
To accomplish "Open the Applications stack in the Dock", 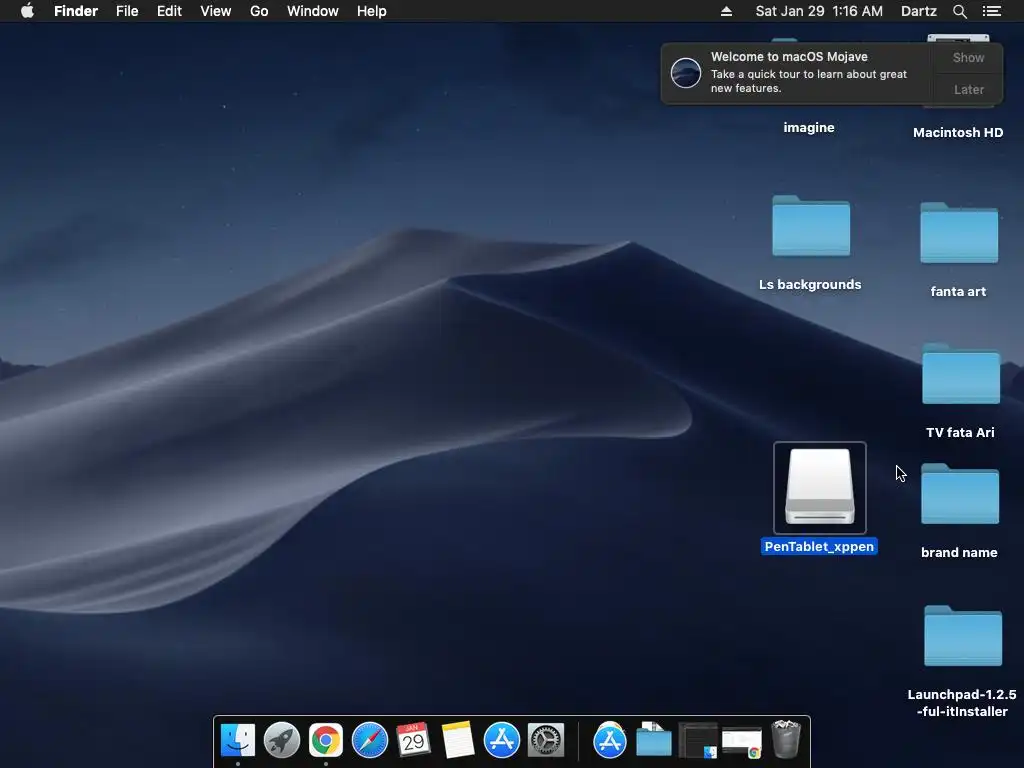I will point(609,740).
